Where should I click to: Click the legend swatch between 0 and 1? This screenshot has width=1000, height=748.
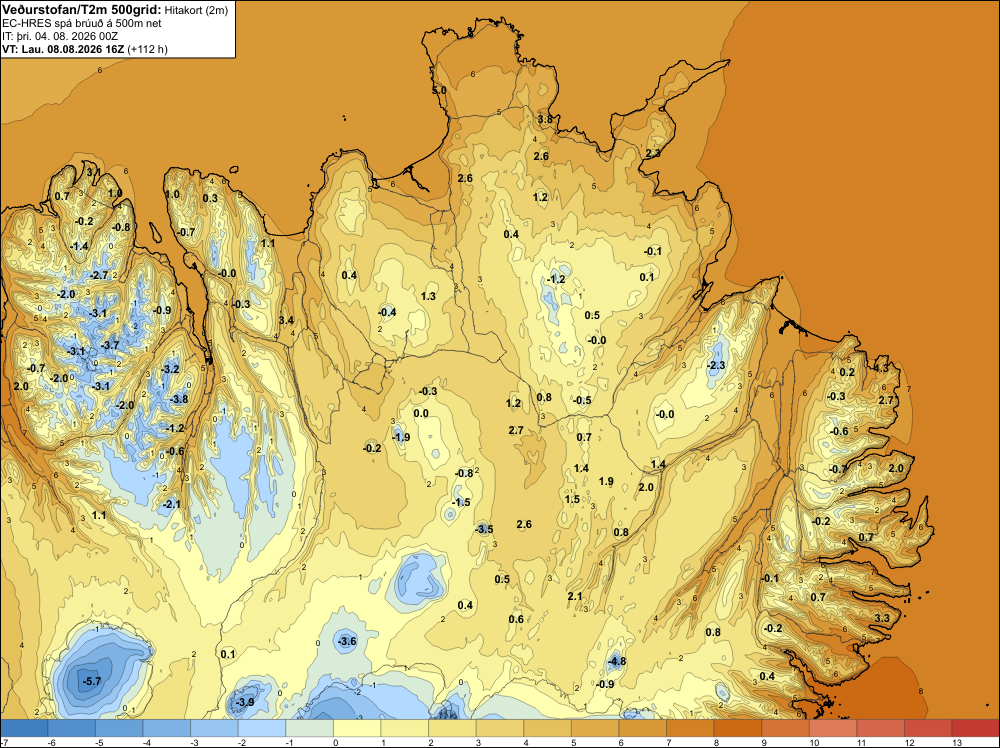pos(357,728)
